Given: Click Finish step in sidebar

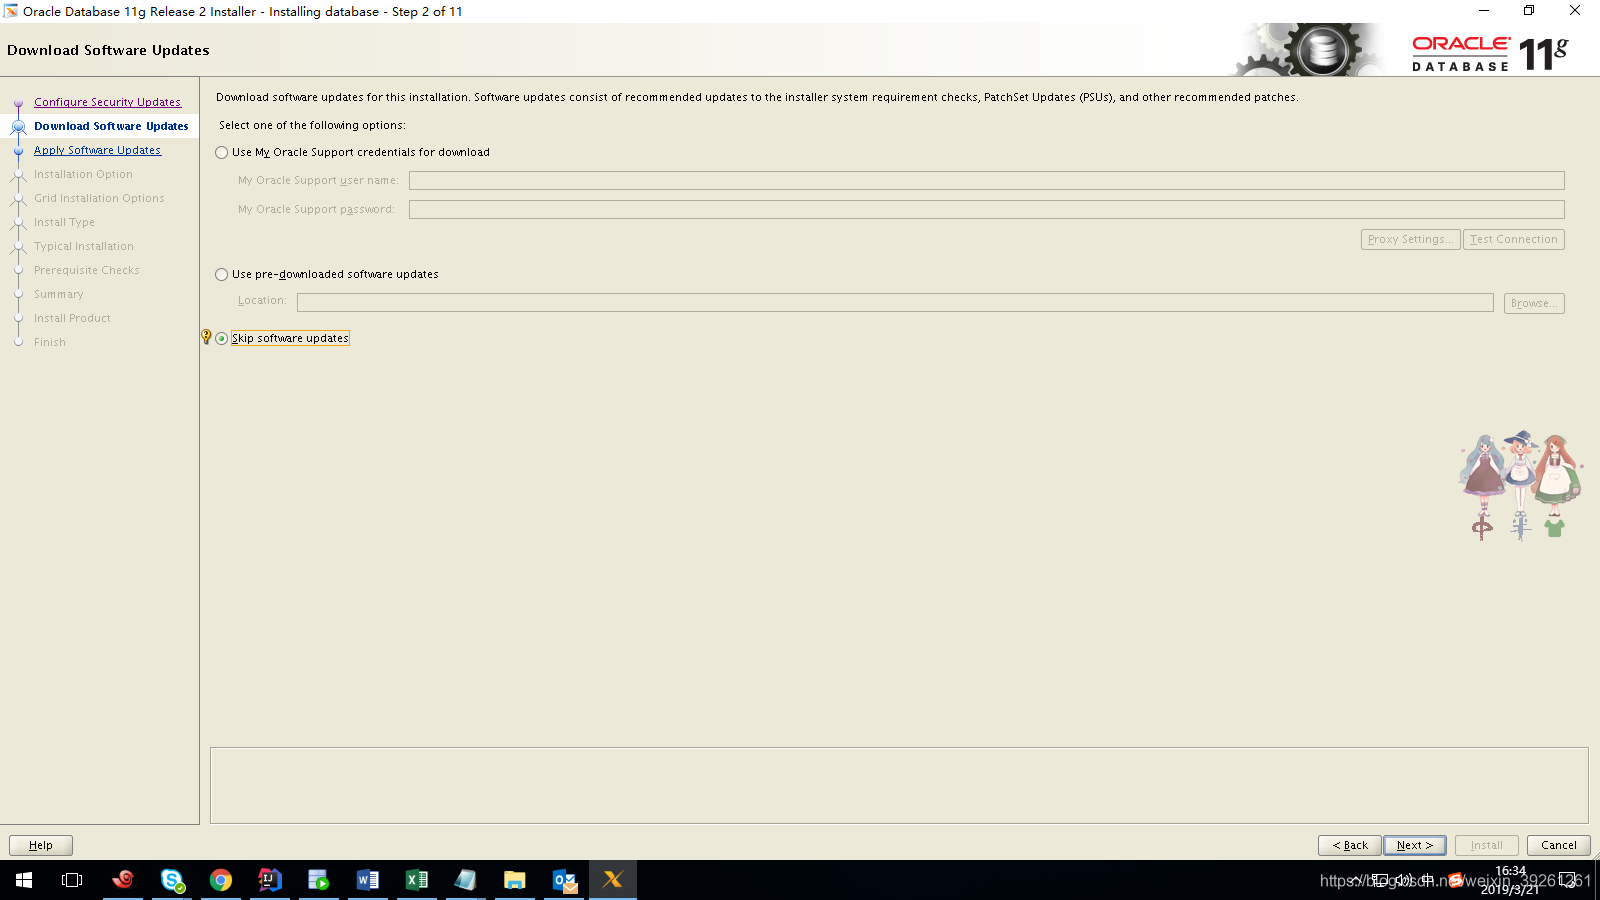Looking at the screenshot, I should (50, 342).
